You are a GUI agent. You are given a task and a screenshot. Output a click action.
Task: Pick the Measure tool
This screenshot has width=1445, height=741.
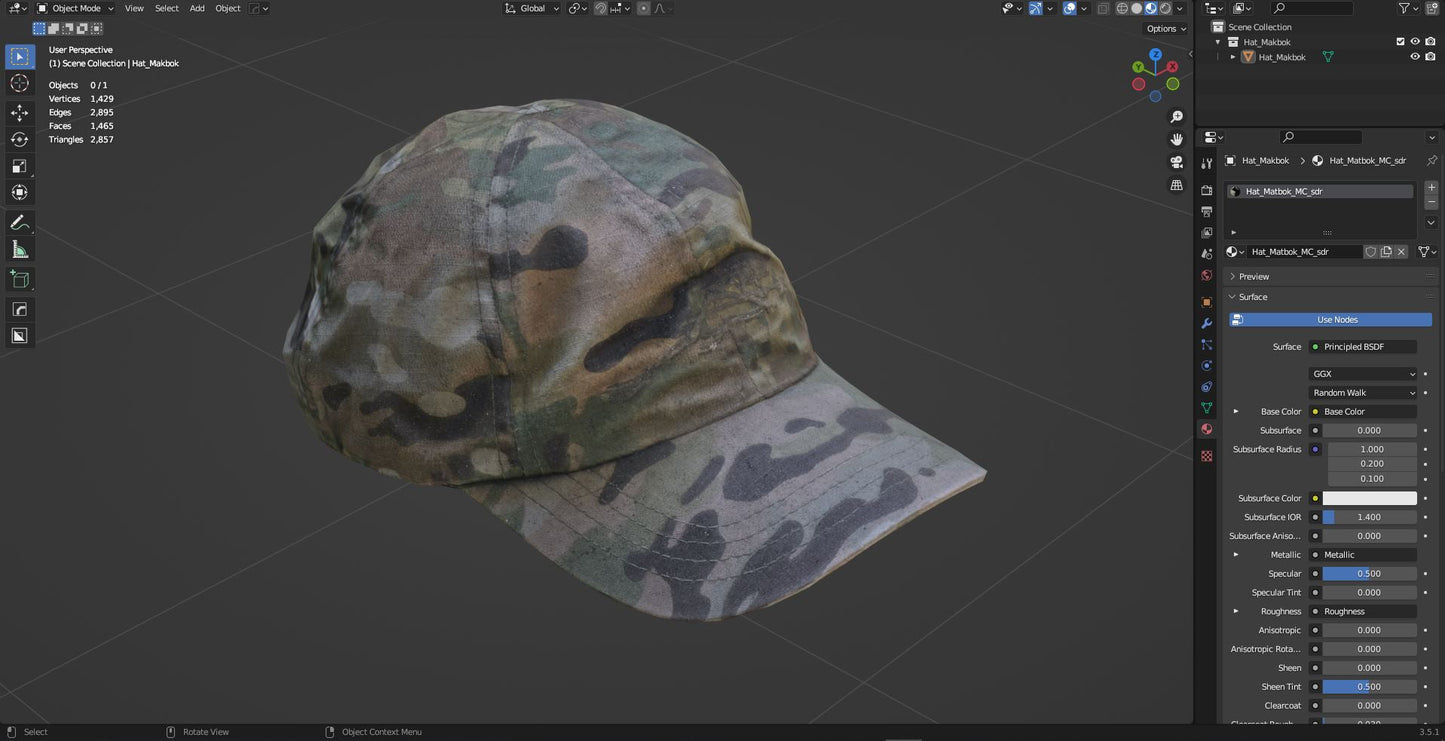point(18,248)
